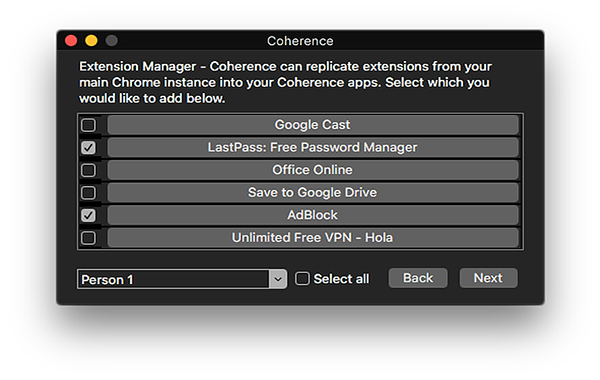Go to the Back step
Screen dimensions: 600x380
click(418, 278)
